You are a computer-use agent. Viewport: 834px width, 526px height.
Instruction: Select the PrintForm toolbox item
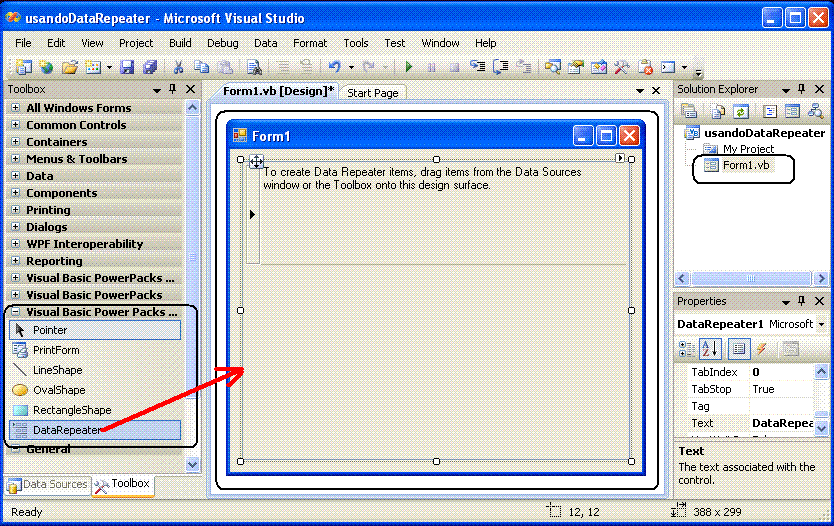click(x=95, y=350)
